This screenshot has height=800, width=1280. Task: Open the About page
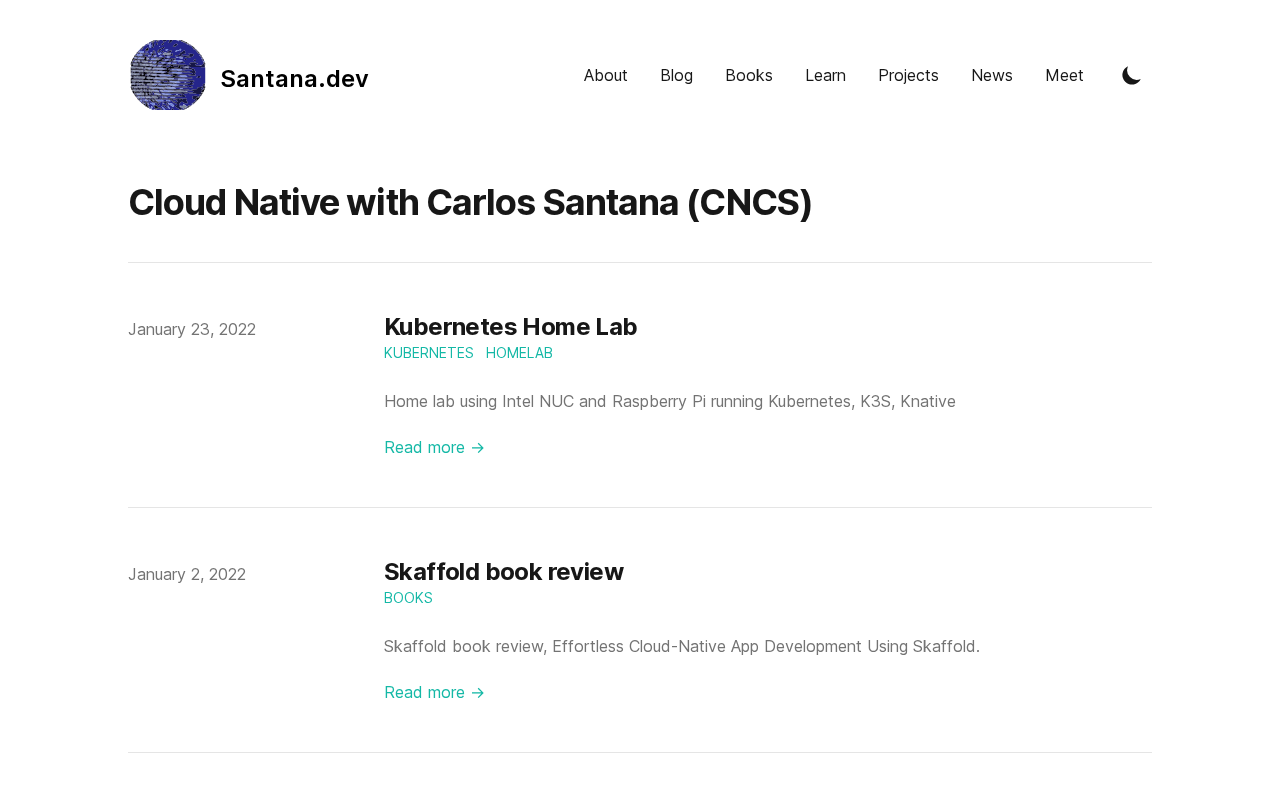click(x=605, y=75)
